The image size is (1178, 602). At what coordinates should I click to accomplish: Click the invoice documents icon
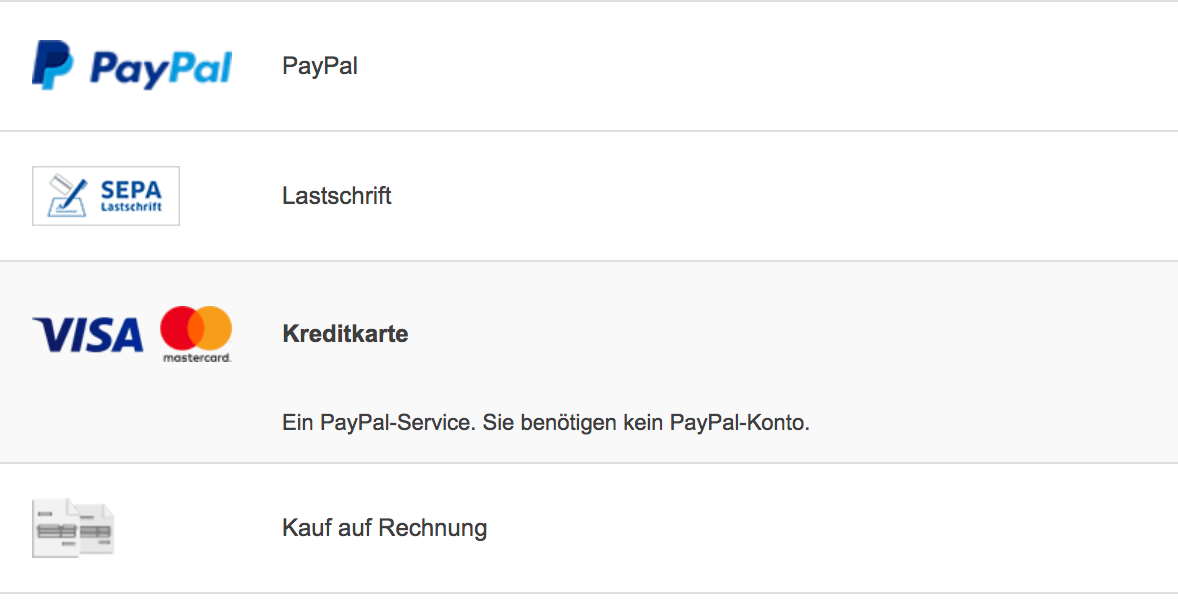pos(73,527)
